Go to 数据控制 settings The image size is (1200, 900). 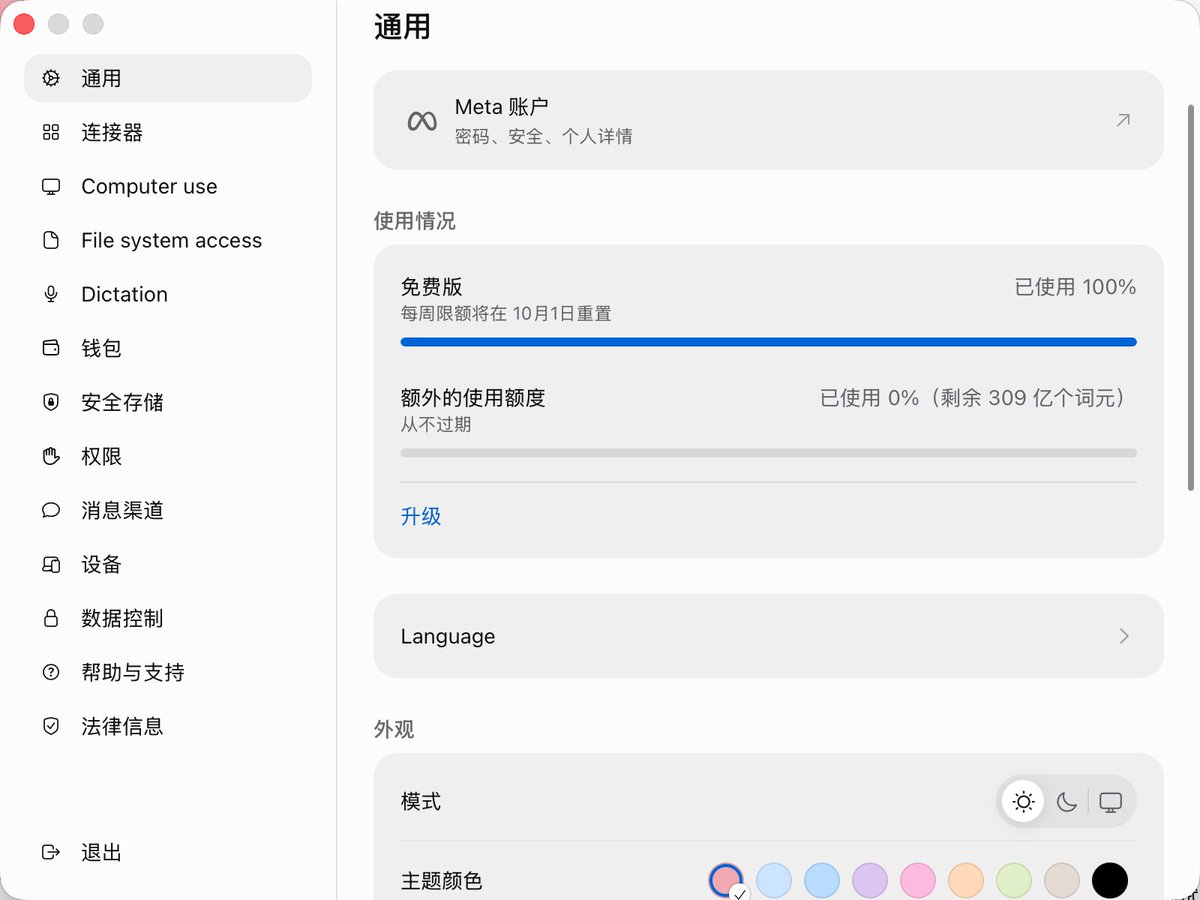pos(168,618)
